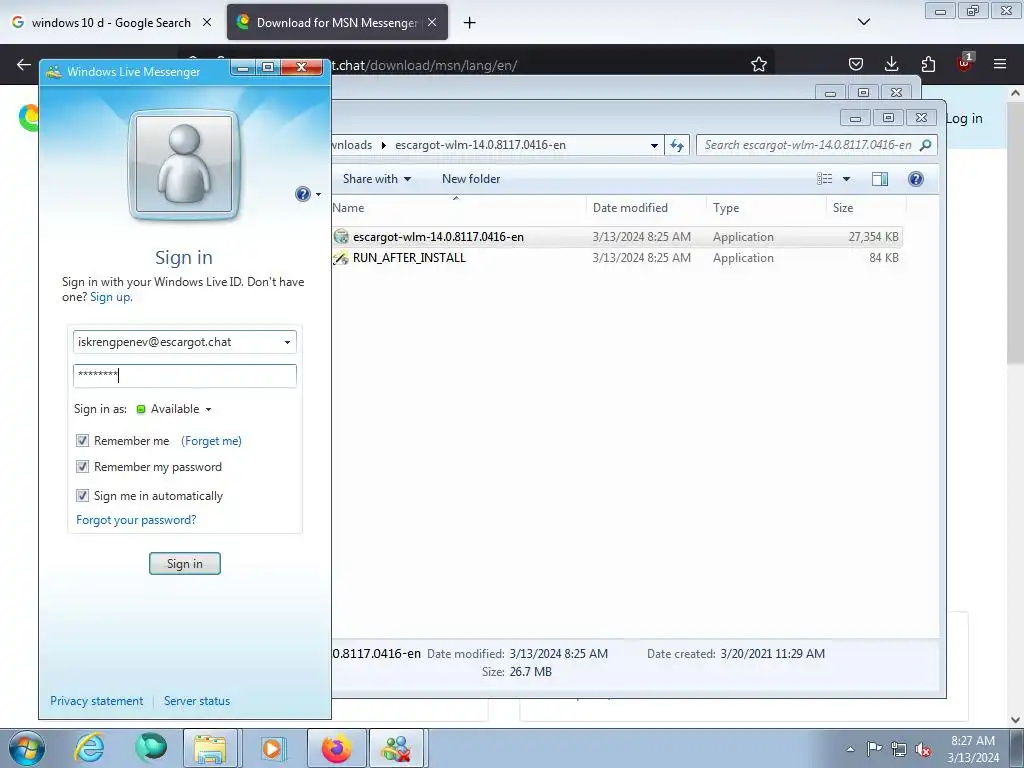1024x768 pixels.
Task: Open Windows Explorer from the taskbar
Action: (210, 748)
